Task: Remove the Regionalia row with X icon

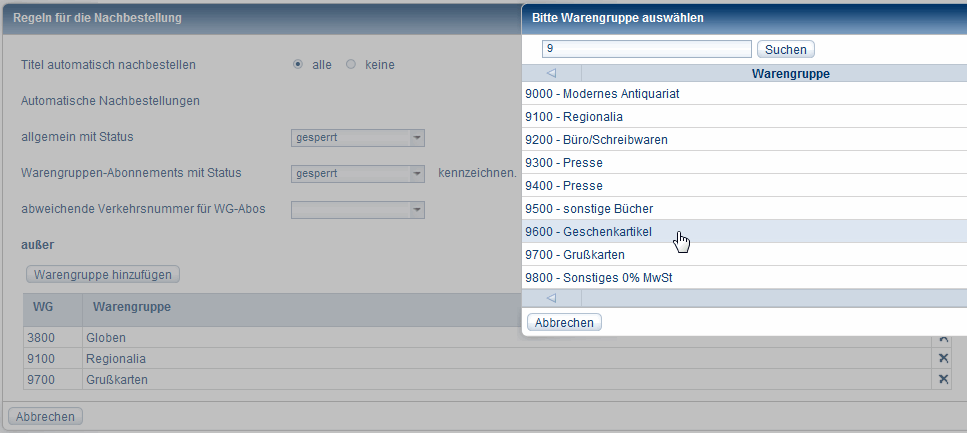Action: pyautogui.click(x=943, y=358)
